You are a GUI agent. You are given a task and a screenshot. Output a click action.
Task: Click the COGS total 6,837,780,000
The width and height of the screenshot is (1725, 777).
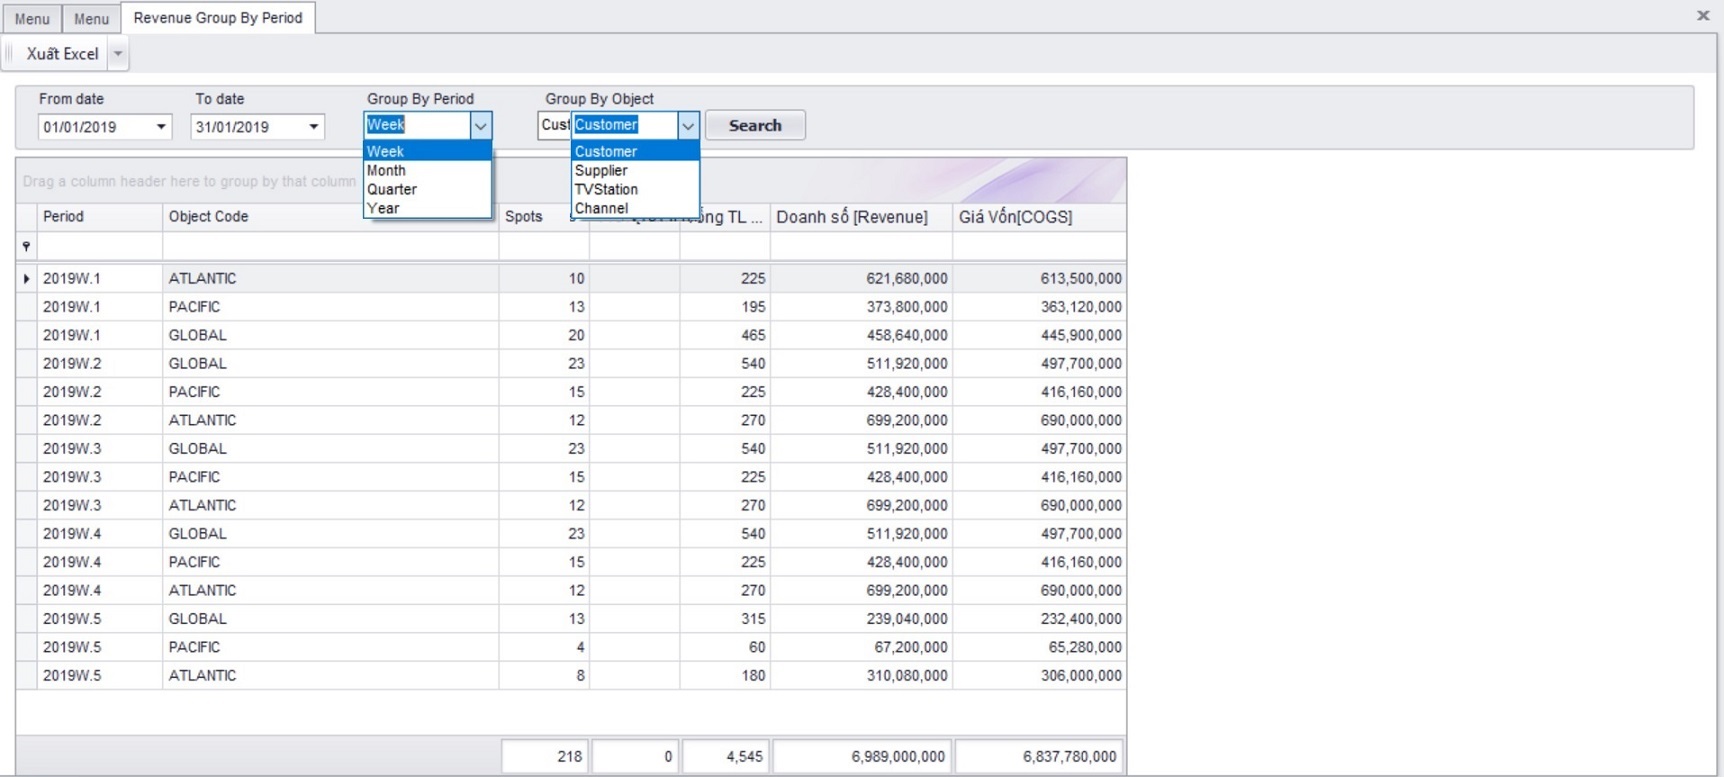[x=1038, y=756]
